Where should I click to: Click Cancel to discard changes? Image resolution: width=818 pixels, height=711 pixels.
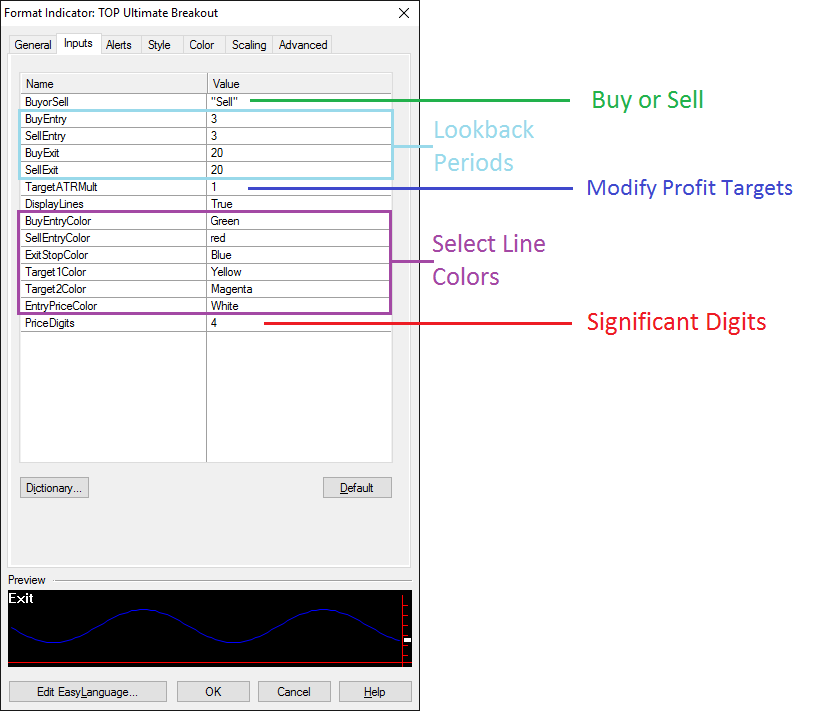coord(294,692)
